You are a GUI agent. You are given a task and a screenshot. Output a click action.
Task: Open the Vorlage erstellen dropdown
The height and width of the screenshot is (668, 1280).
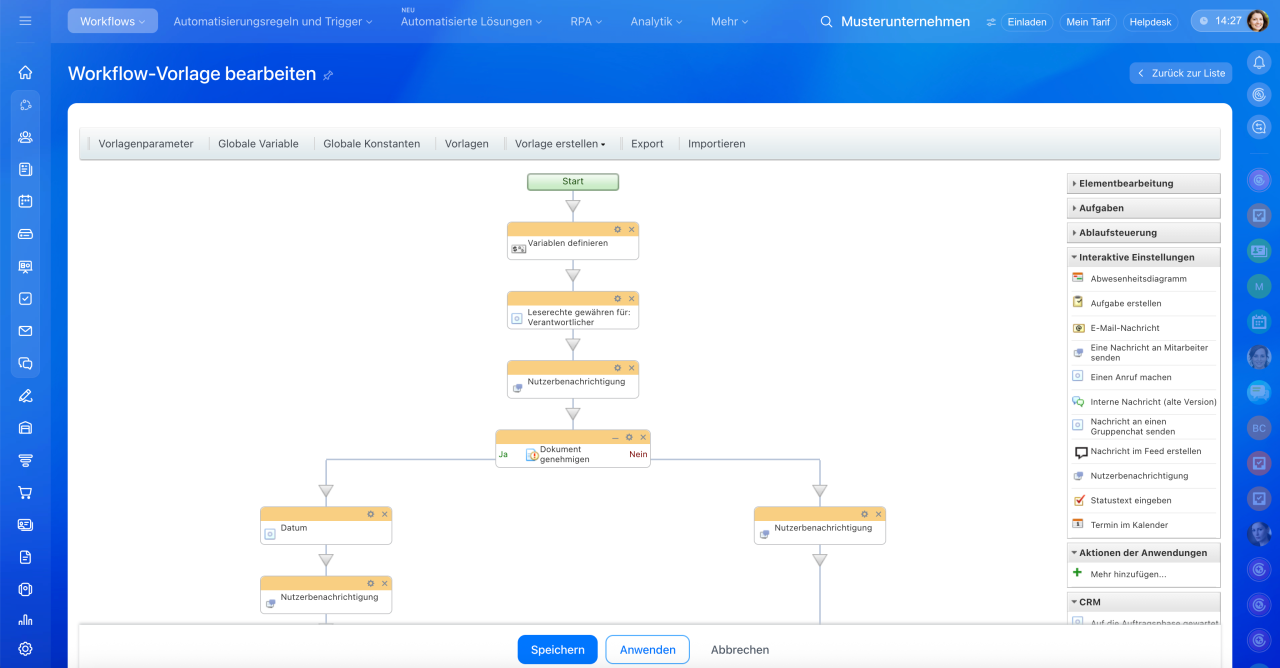pos(560,144)
